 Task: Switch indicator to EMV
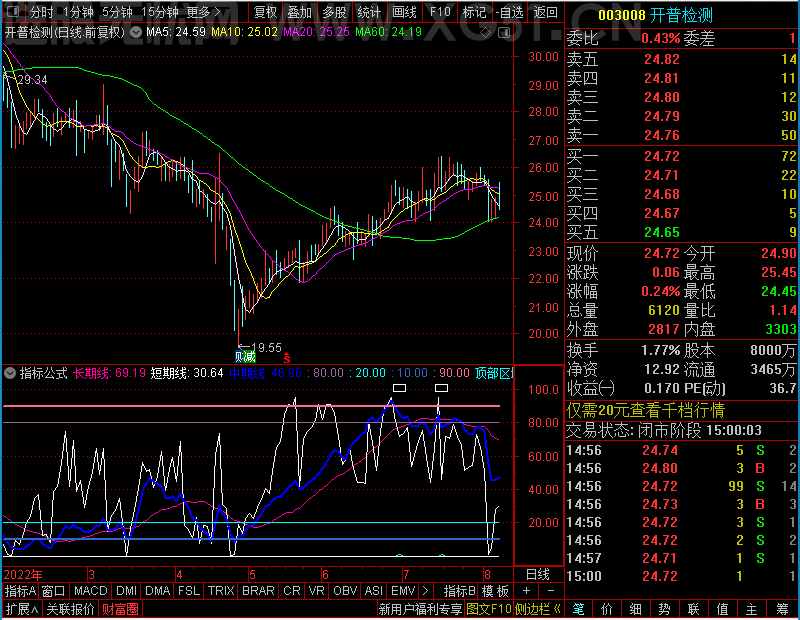403,591
